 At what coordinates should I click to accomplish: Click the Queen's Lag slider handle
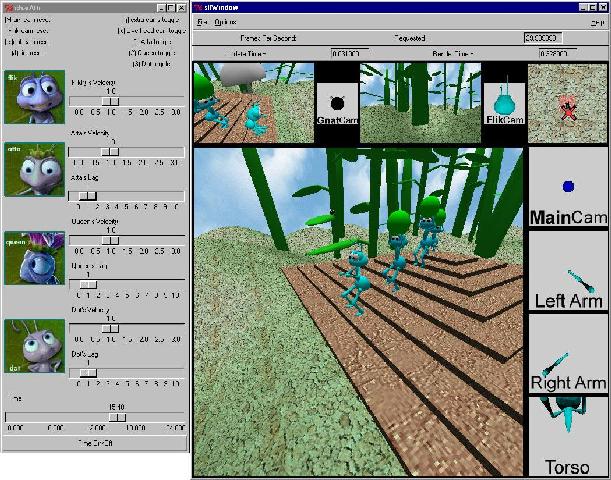click(x=88, y=285)
